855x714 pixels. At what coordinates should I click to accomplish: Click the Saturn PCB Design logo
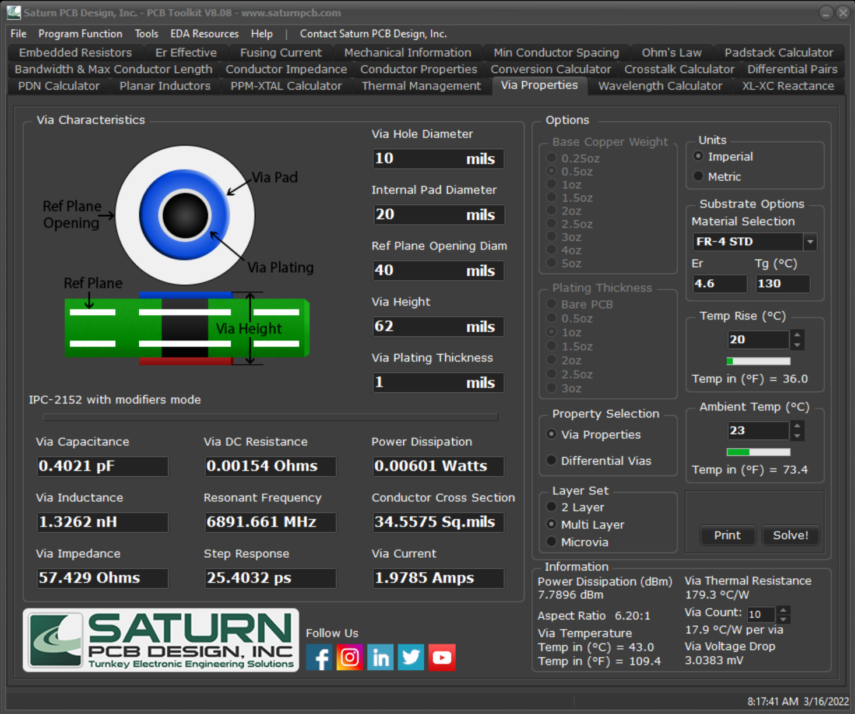point(160,640)
